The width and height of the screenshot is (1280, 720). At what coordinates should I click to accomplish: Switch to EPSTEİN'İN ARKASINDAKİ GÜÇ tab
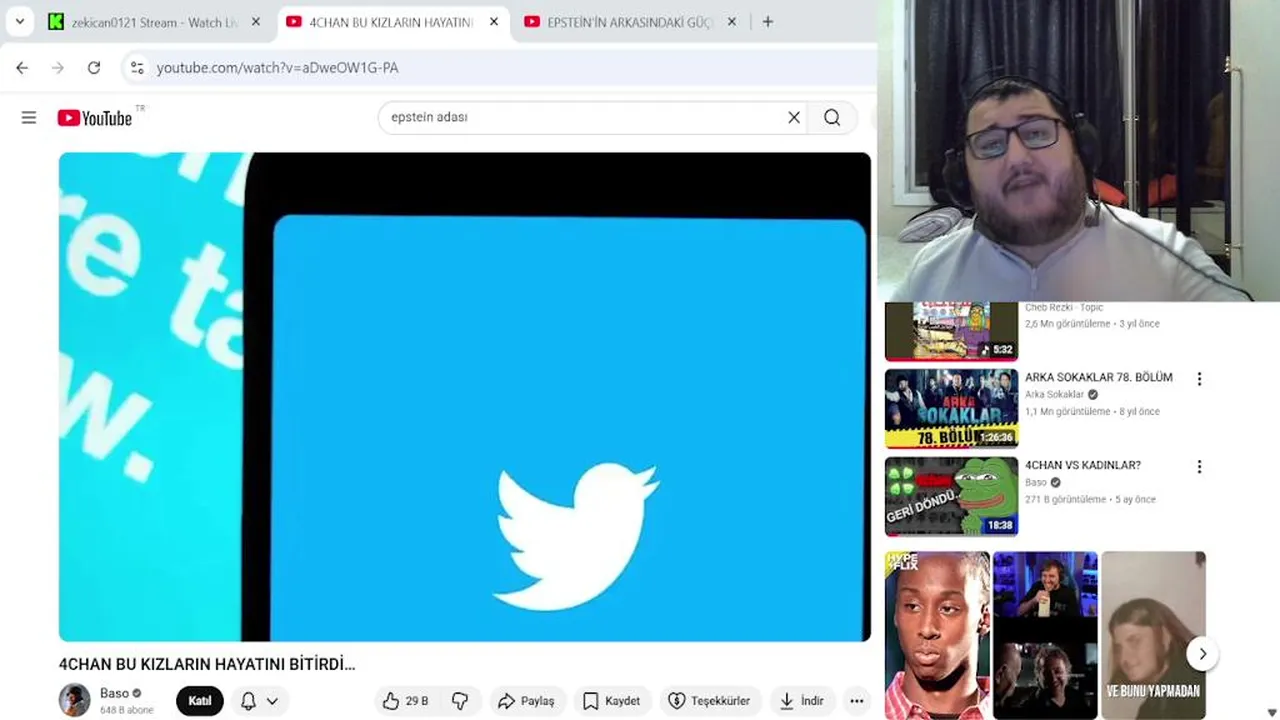click(630, 22)
